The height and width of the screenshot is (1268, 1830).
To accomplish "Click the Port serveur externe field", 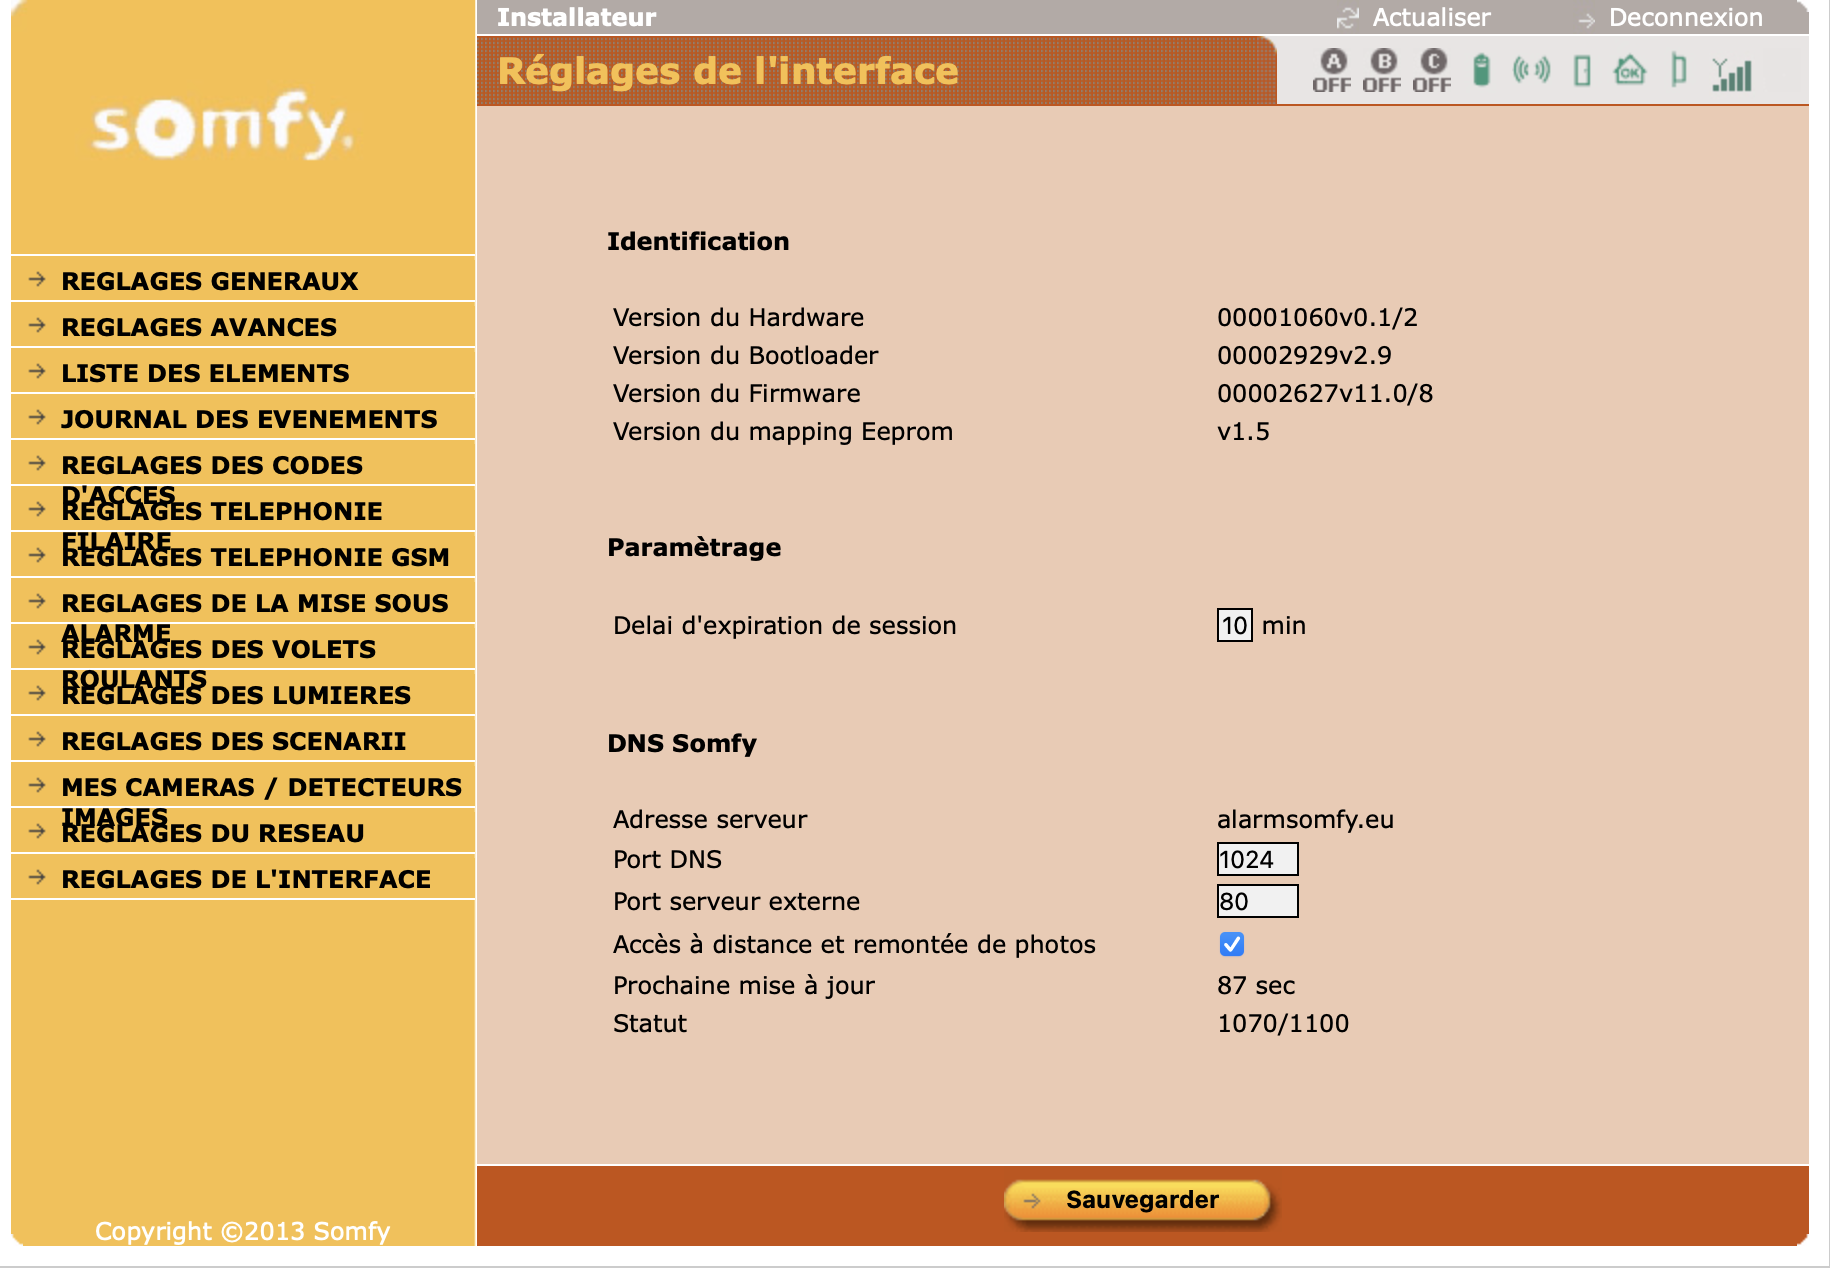I will tap(1257, 901).
